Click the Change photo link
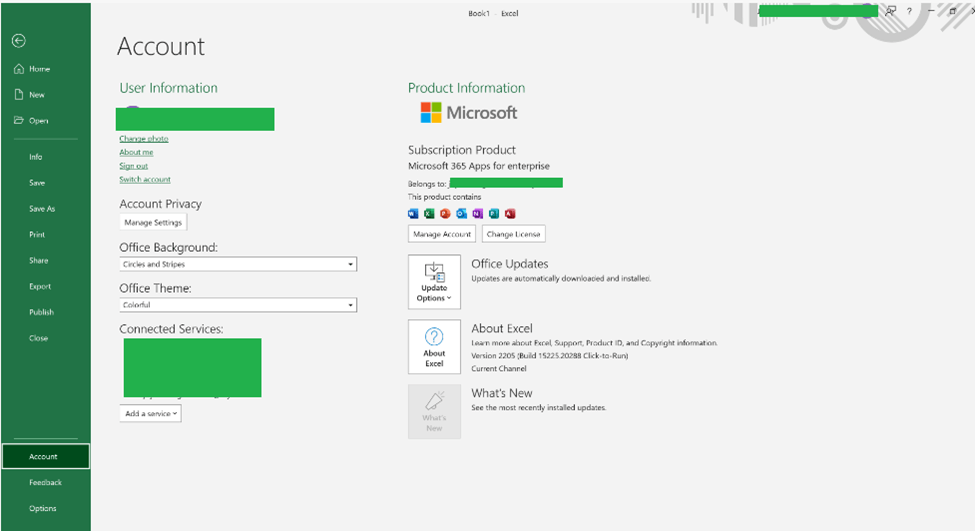The height and width of the screenshot is (531, 975). pos(144,139)
